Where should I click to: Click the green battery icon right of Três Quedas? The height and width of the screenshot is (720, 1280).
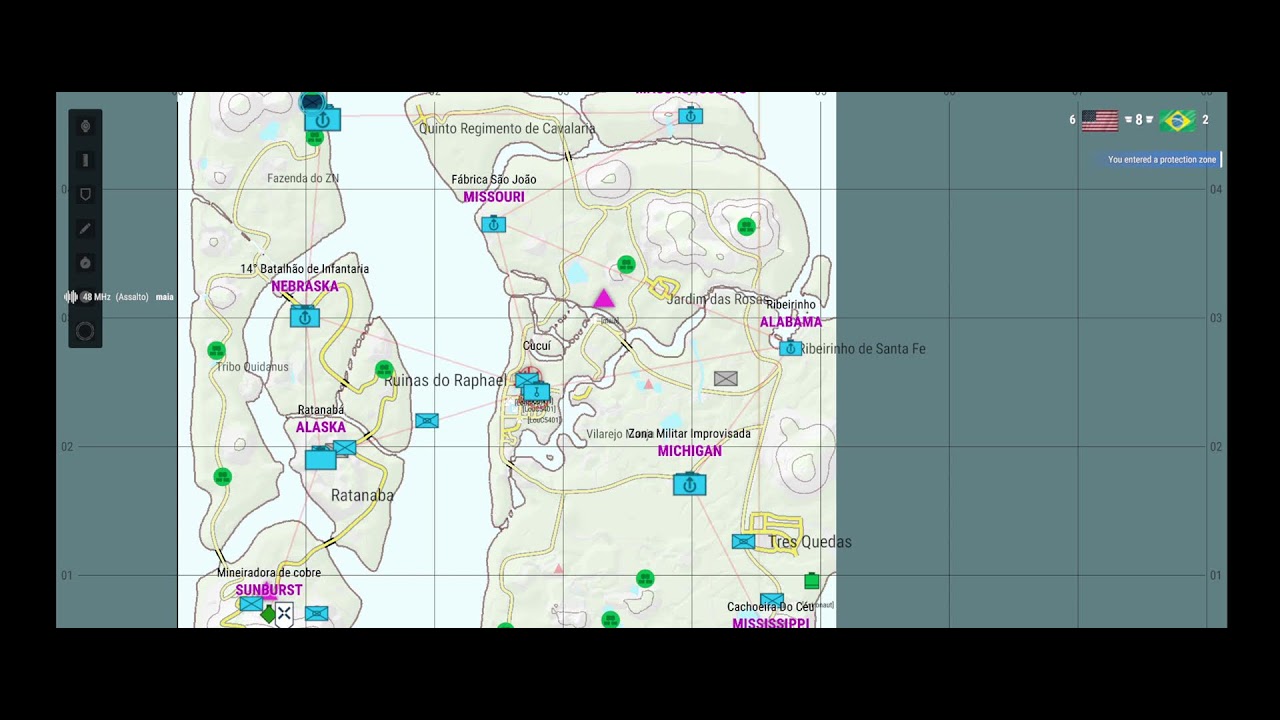pyautogui.click(x=811, y=580)
